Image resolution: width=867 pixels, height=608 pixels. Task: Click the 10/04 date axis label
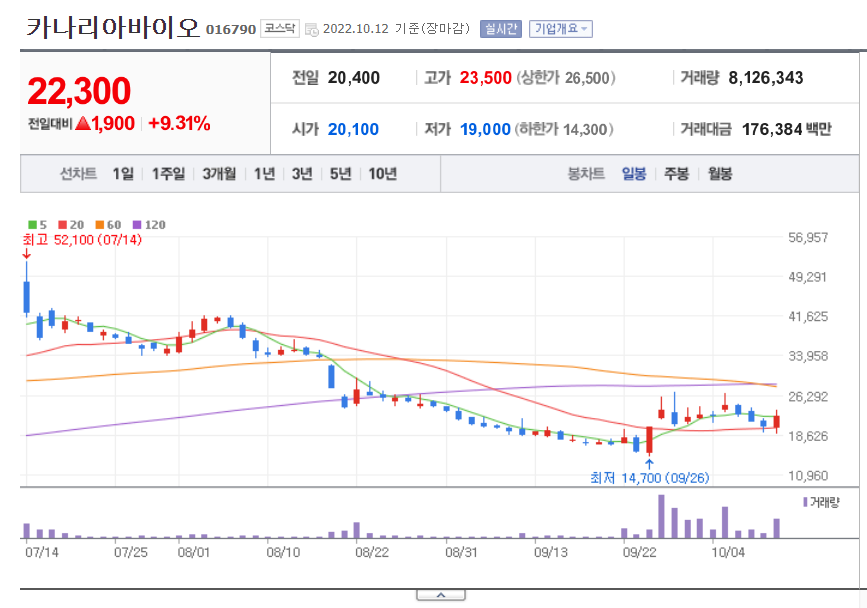[728, 553]
